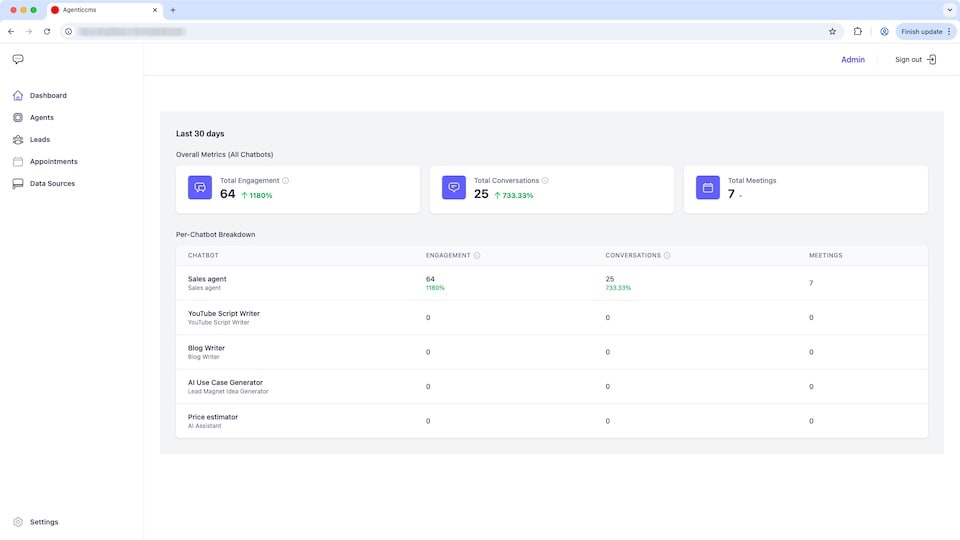Click the site information icon in address bar
This screenshot has width=960, height=540.
tap(69, 32)
